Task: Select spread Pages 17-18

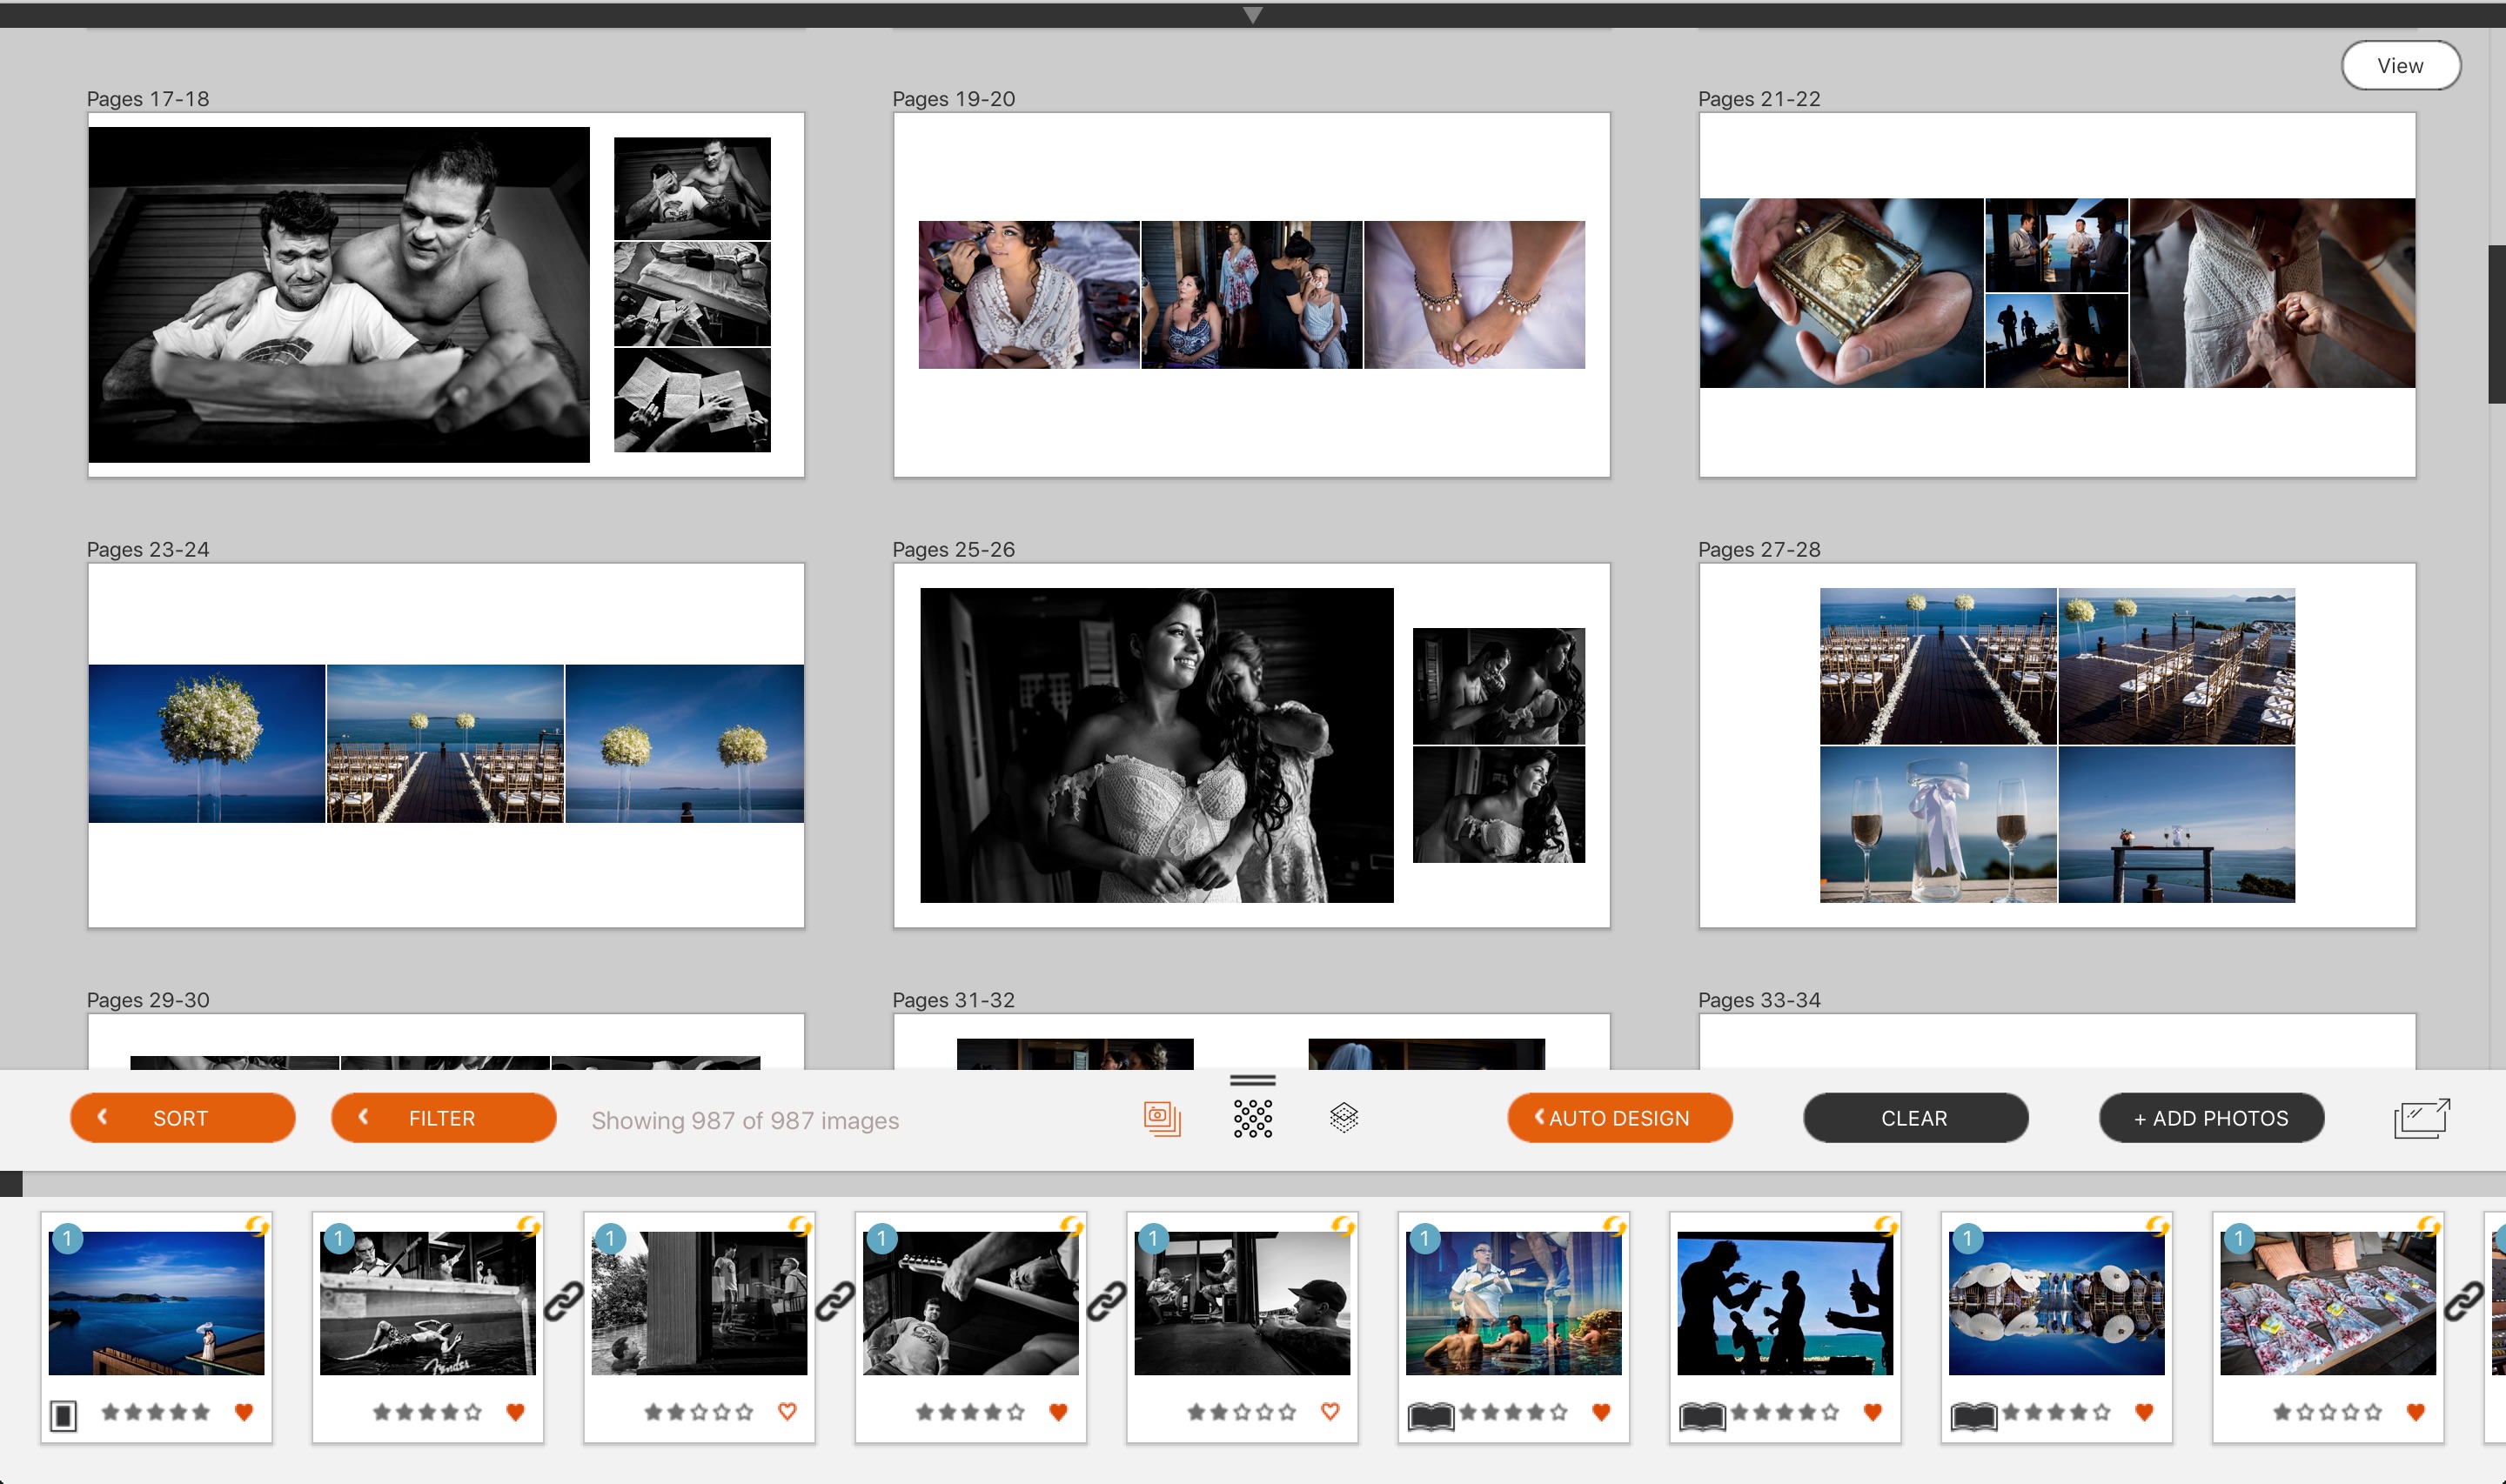Action: [x=446, y=295]
